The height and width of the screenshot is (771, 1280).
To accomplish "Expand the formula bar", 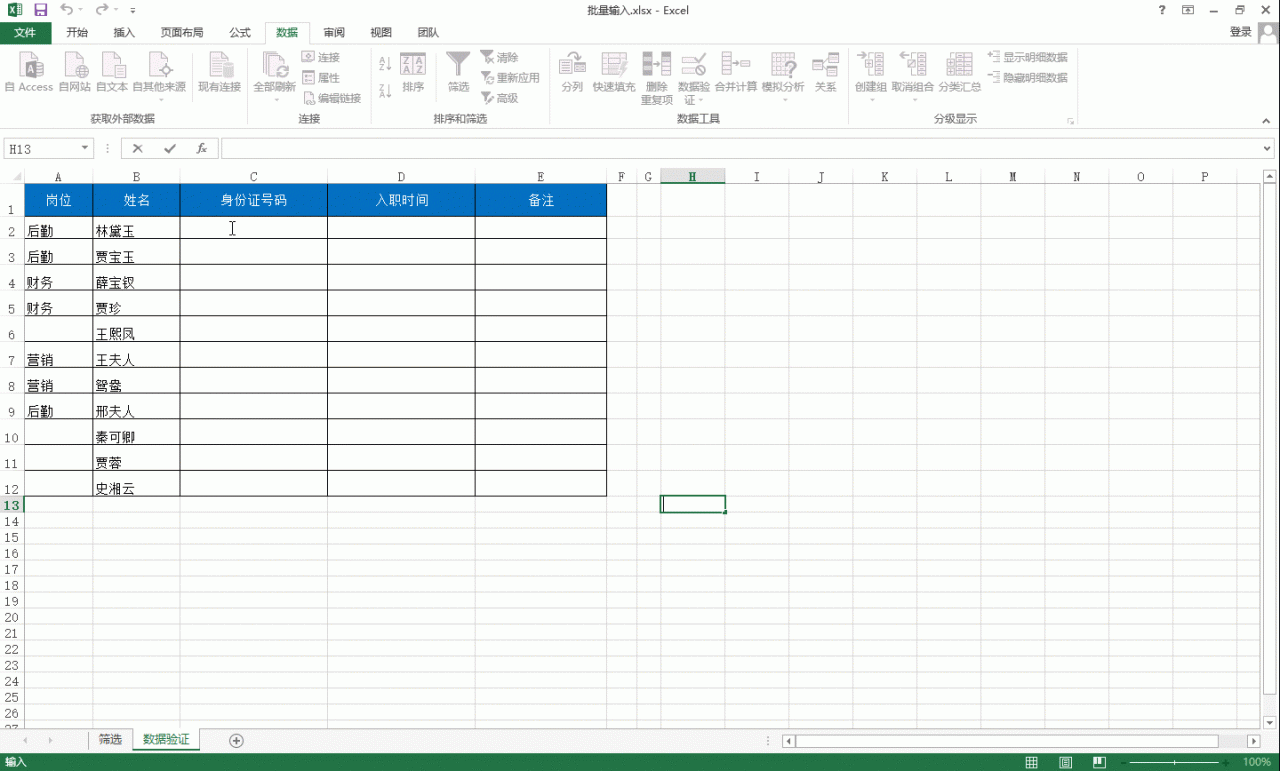I will pyautogui.click(x=1268, y=149).
